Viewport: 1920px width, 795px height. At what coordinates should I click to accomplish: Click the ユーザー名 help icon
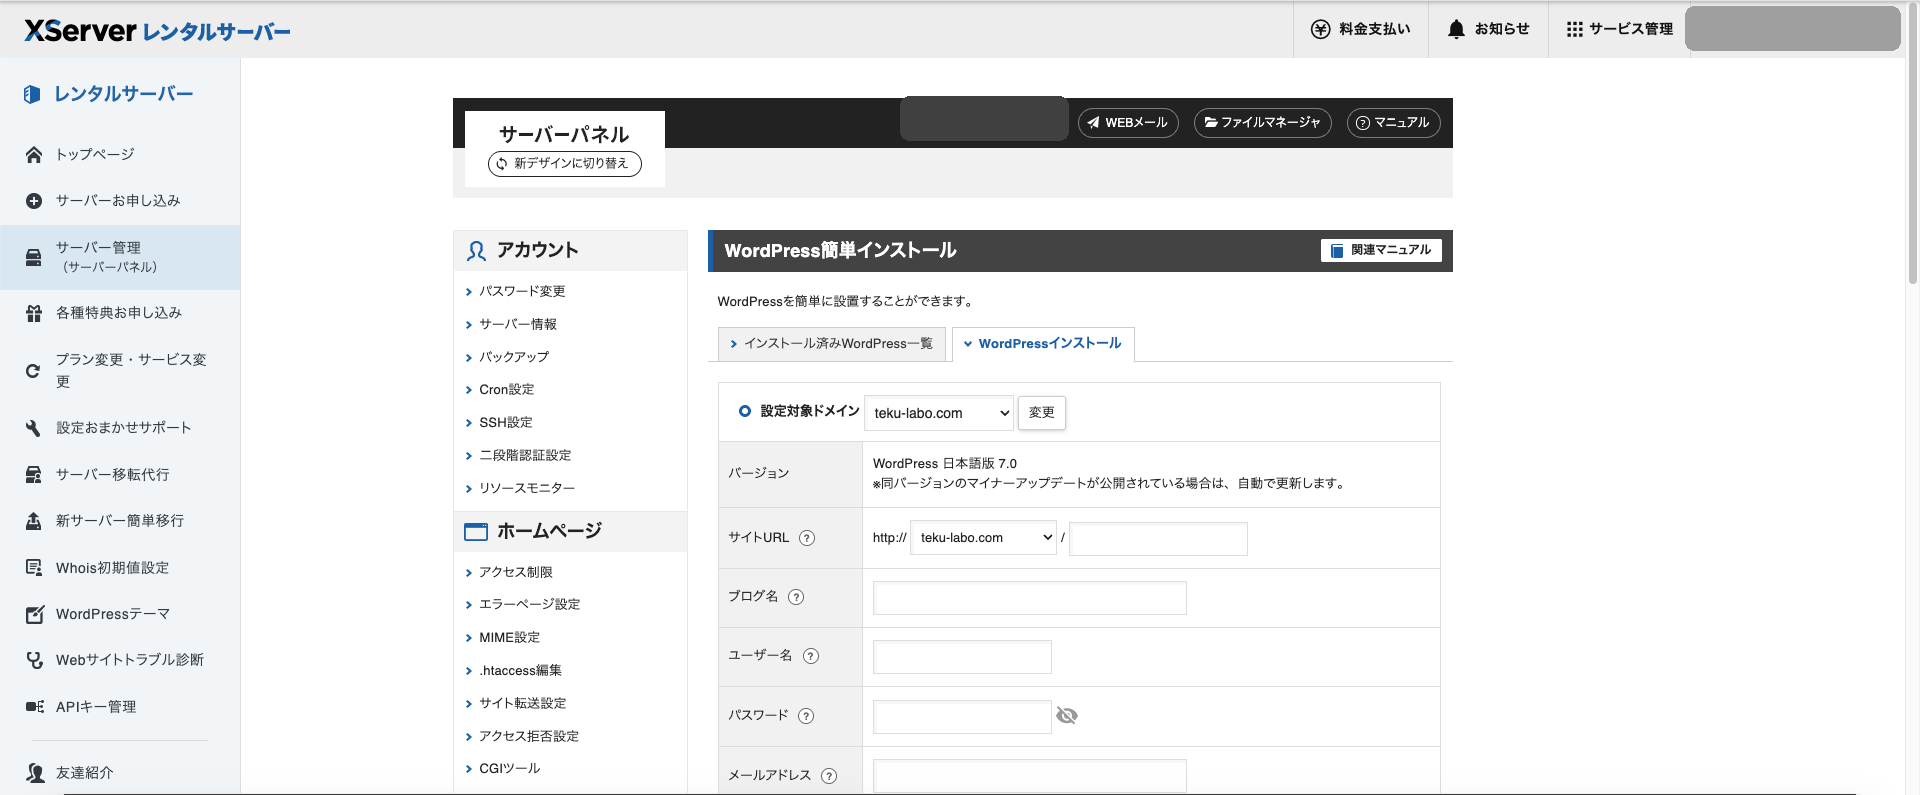tap(811, 656)
